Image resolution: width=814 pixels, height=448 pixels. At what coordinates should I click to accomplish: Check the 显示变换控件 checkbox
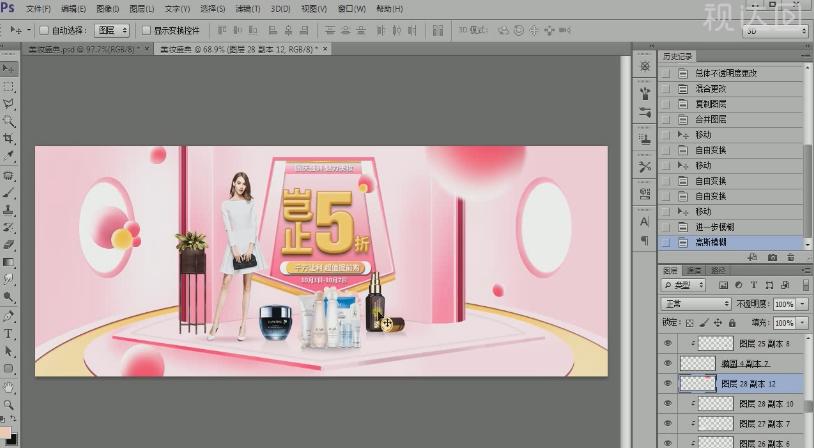(x=146, y=30)
